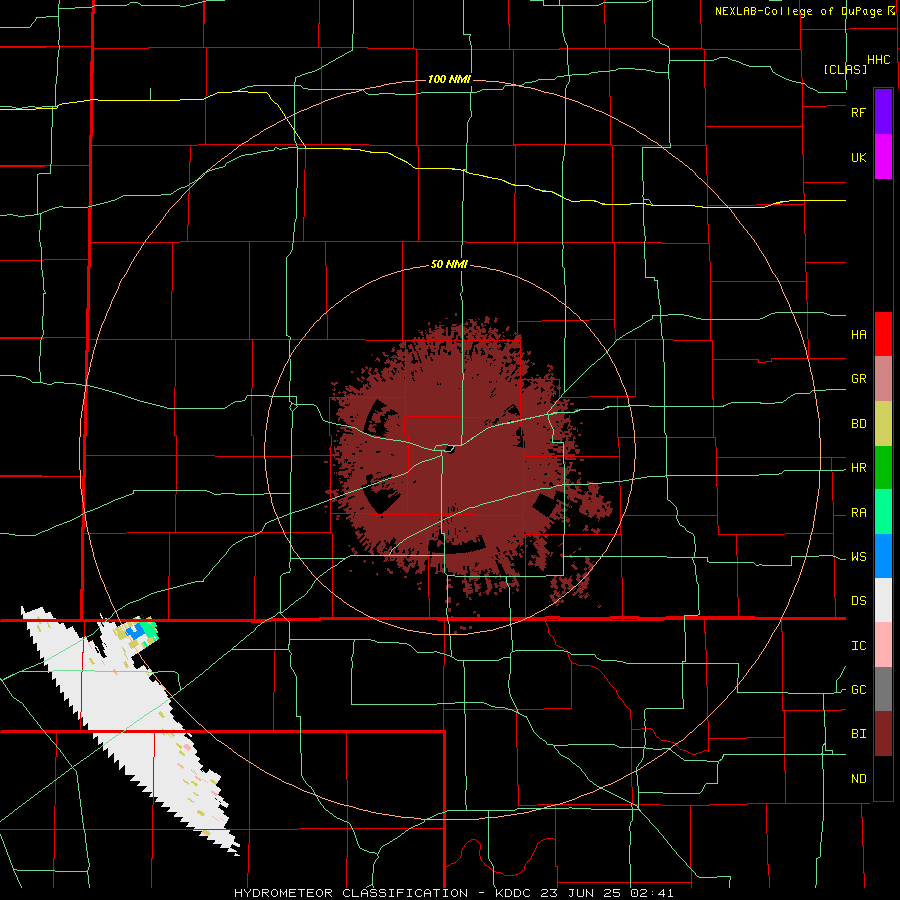The height and width of the screenshot is (900, 900).
Task: Click the HA red legend swatch
Action: (883, 334)
